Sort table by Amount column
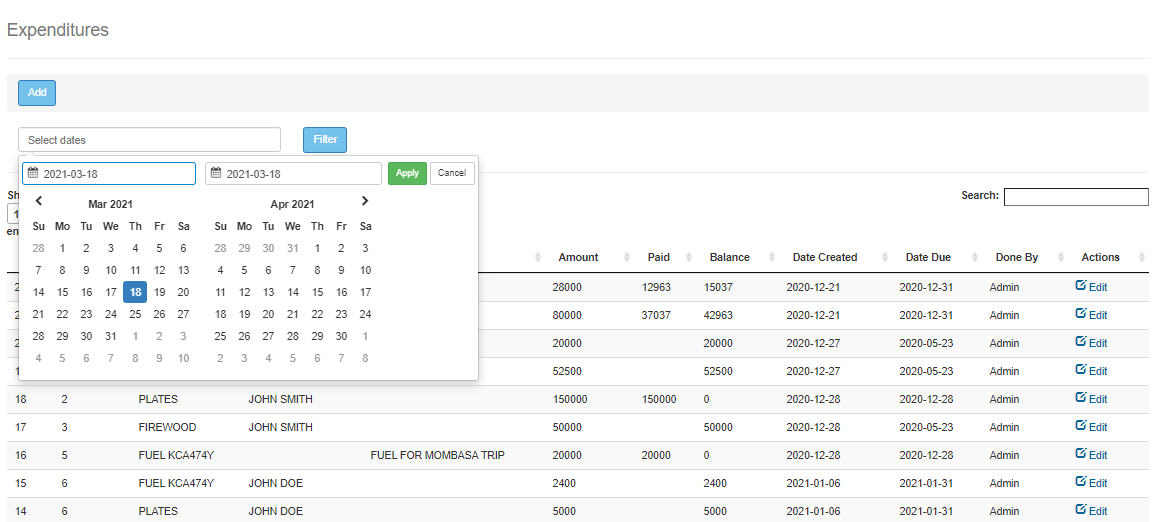1153x522 pixels. [x=578, y=258]
